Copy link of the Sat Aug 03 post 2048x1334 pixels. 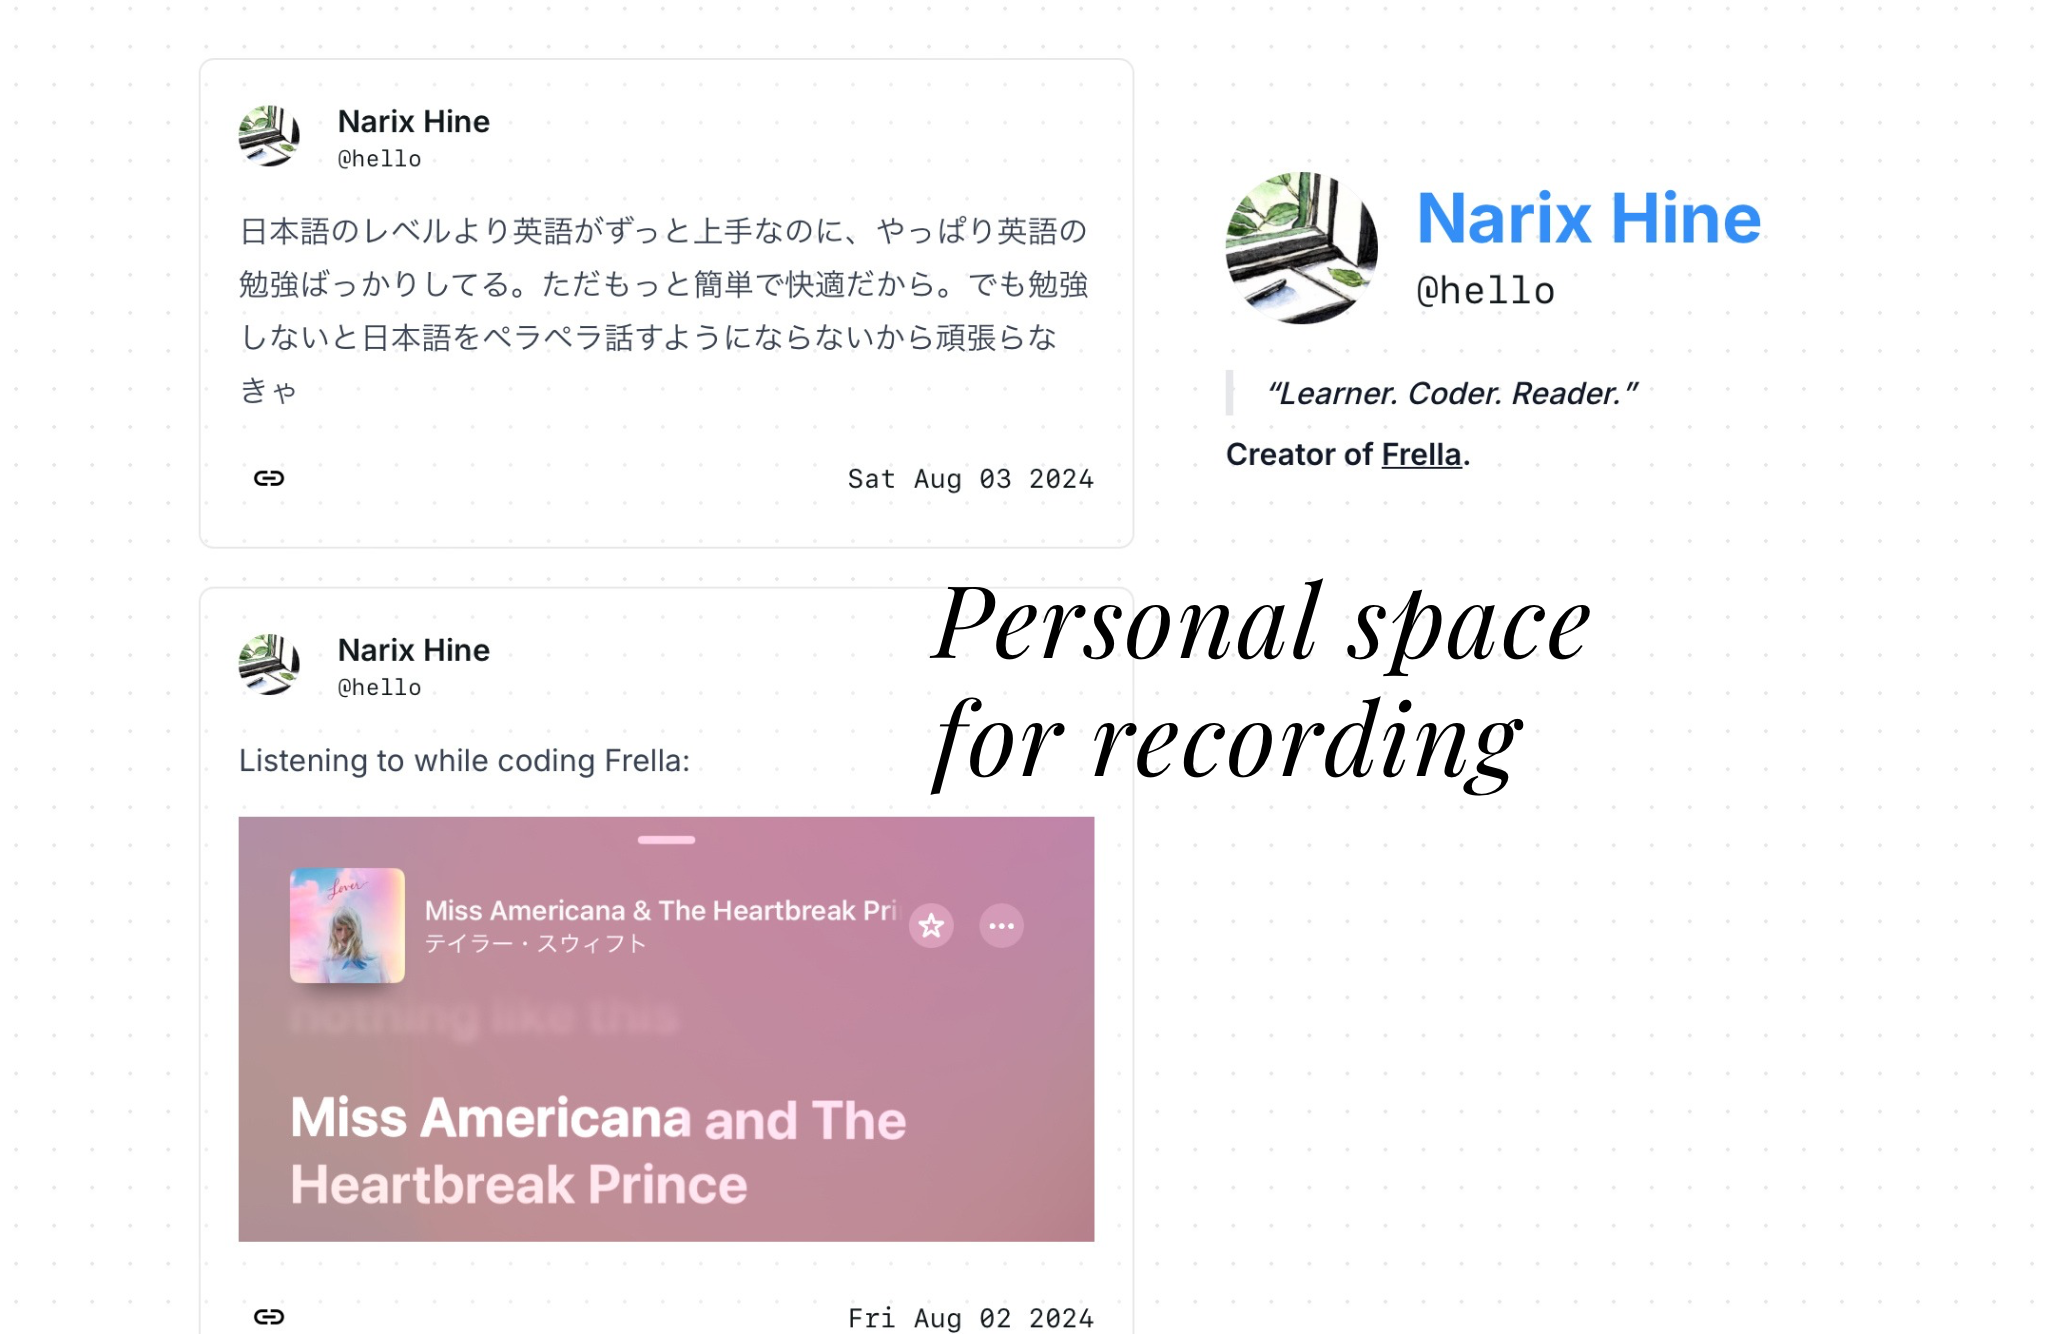click(x=268, y=478)
